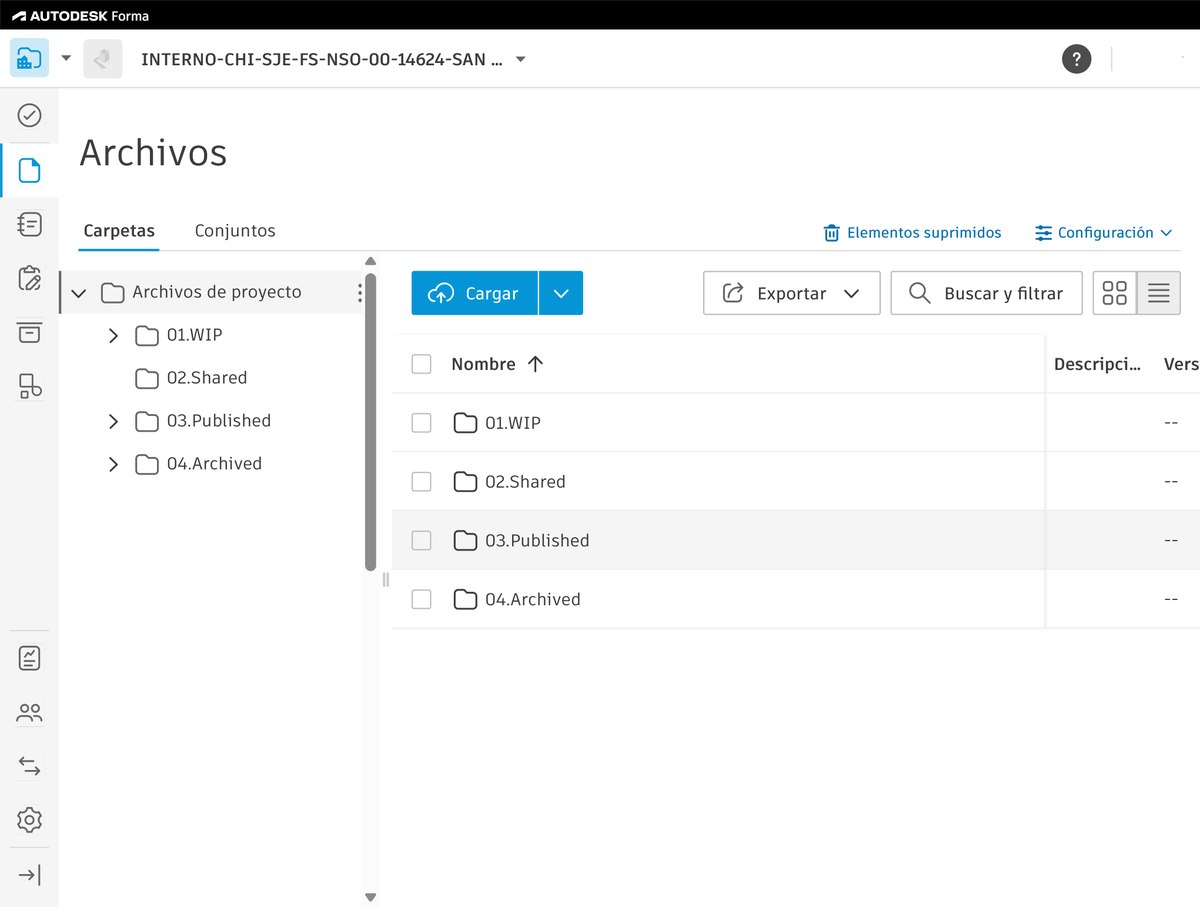Check the 03.Published row checkbox
1200x907 pixels.
click(422, 541)
